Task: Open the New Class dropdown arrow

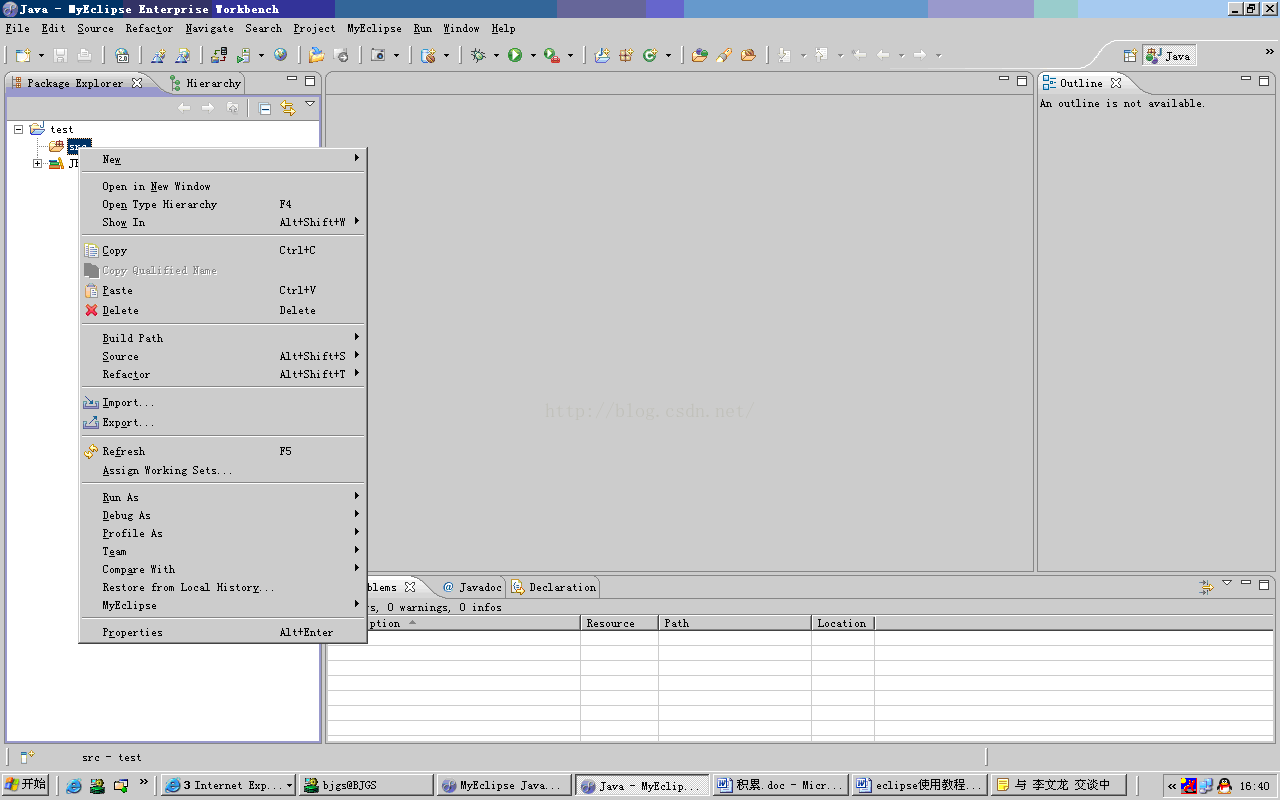Action: 668,56
